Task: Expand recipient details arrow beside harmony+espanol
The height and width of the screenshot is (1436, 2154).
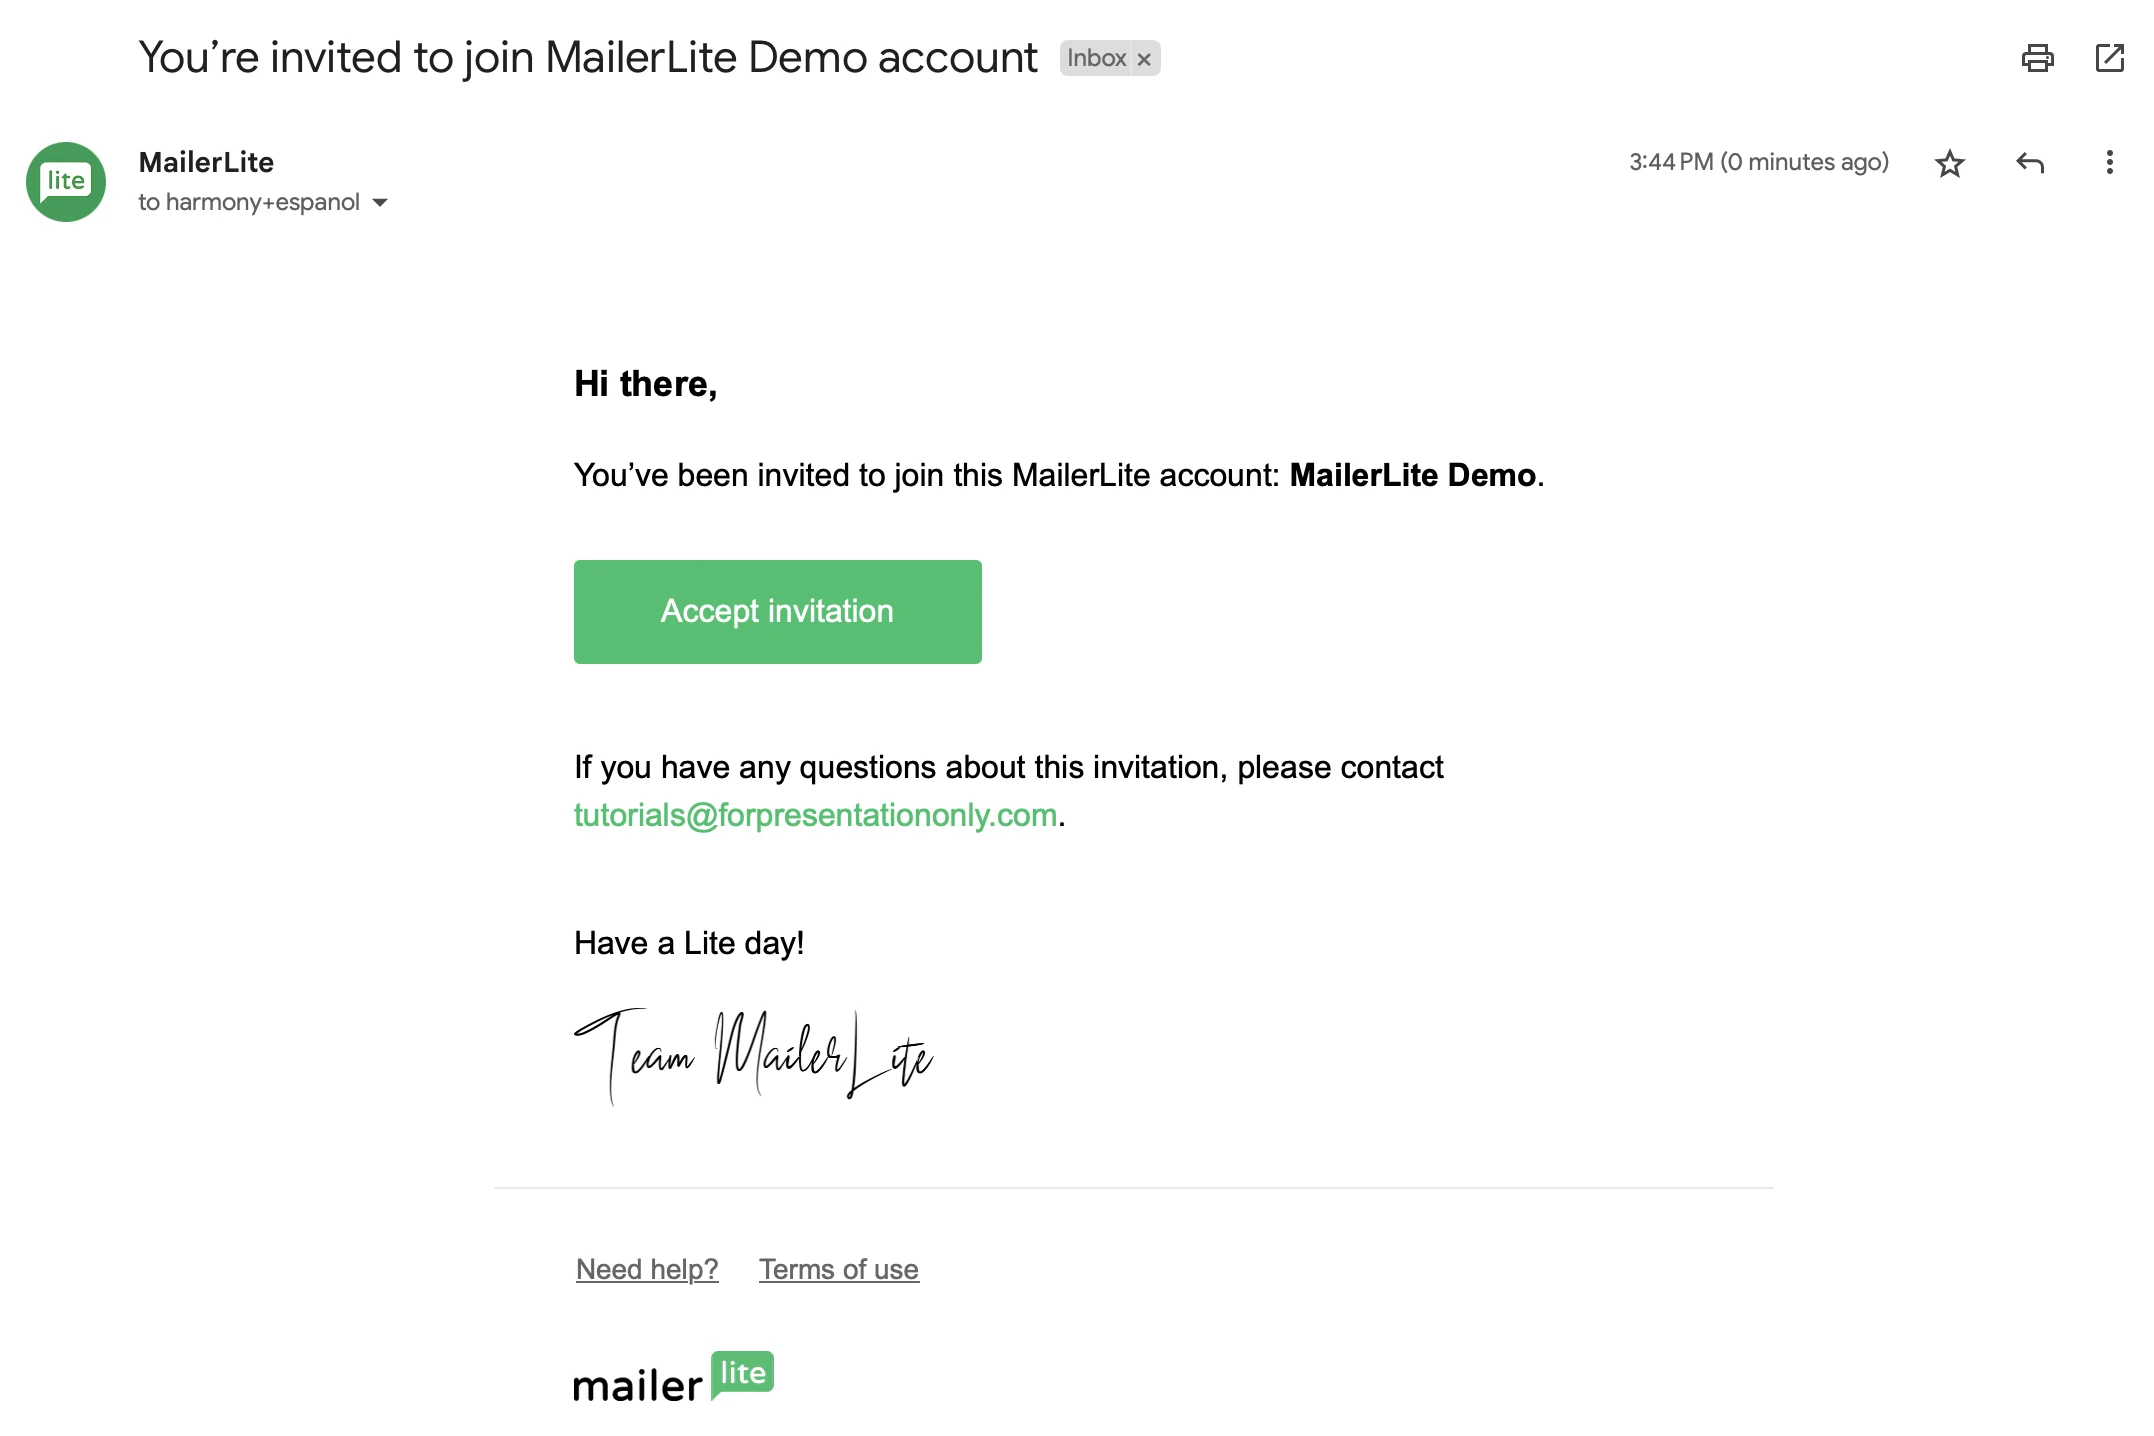Action: pyautogui.click(x=380, y=203)
